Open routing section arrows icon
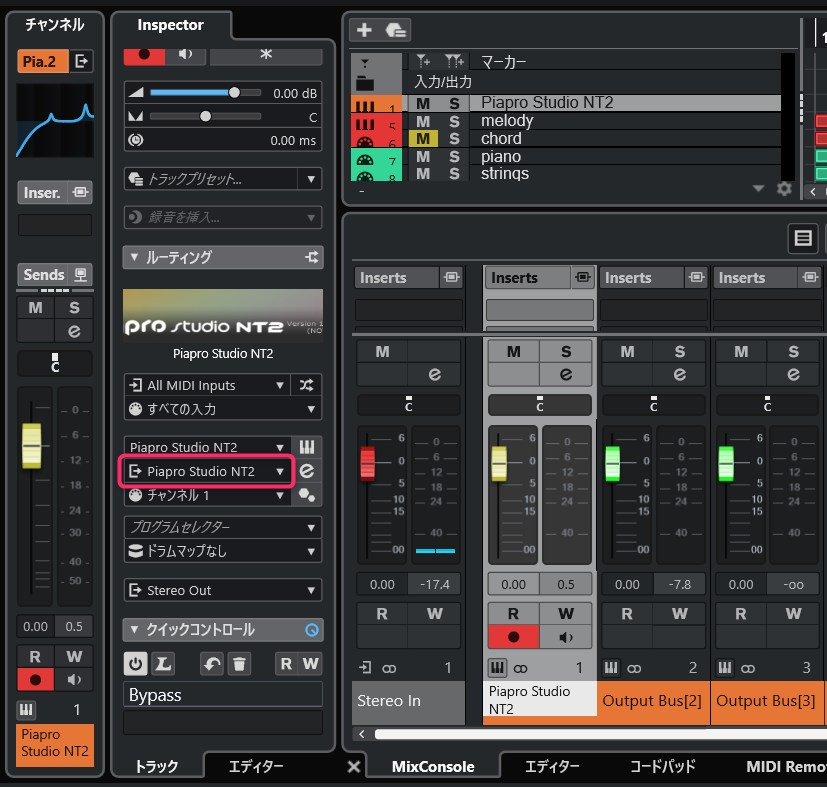 pyautogui.click(x=312, y=257)
